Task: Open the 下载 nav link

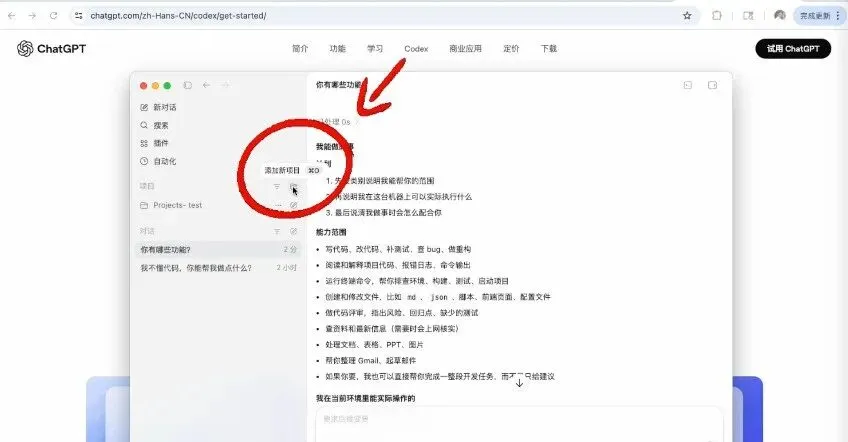Action: [x=548, y=49]
